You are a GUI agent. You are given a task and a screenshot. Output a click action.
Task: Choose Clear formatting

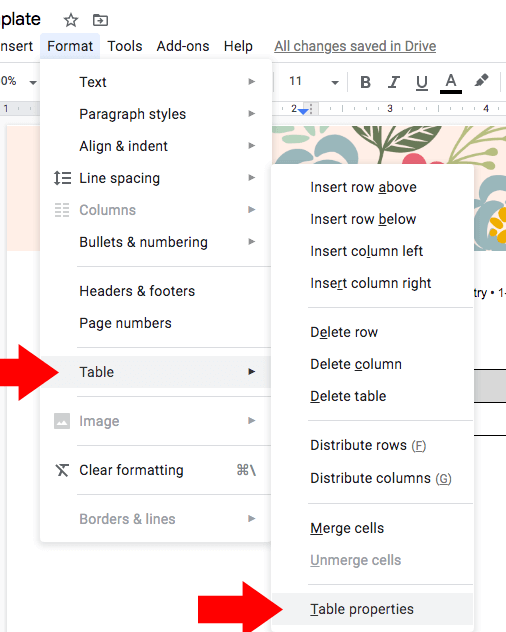click(156, 470)
